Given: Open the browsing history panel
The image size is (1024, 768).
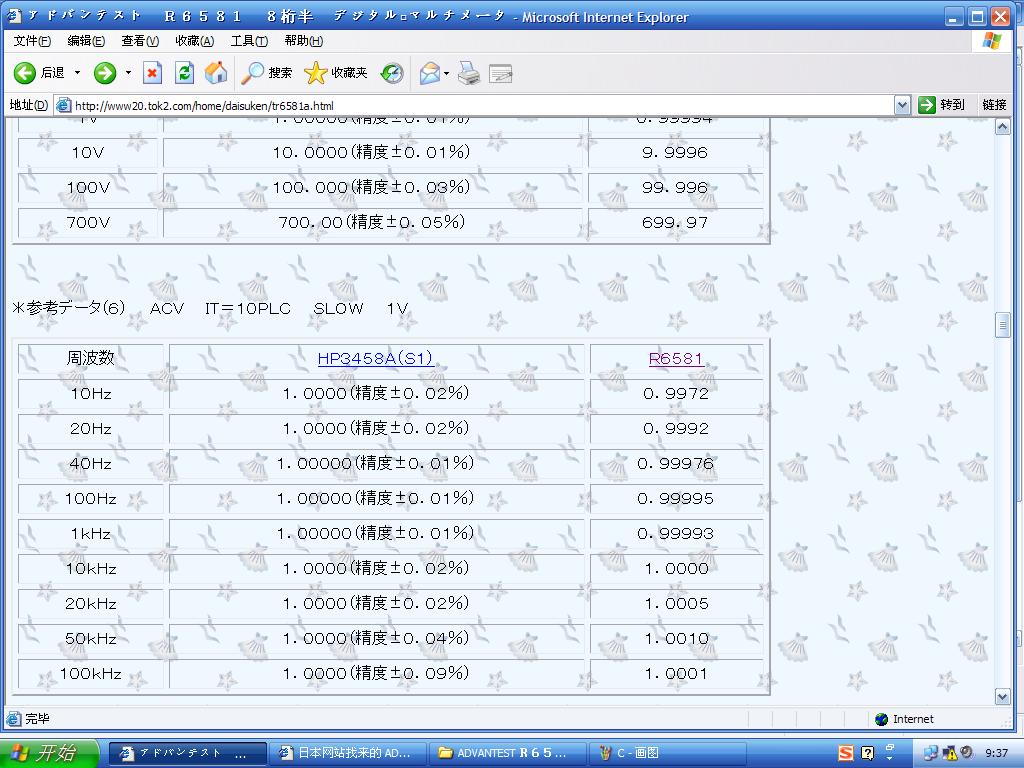Looking at the screenshot, I should [392, 72].
